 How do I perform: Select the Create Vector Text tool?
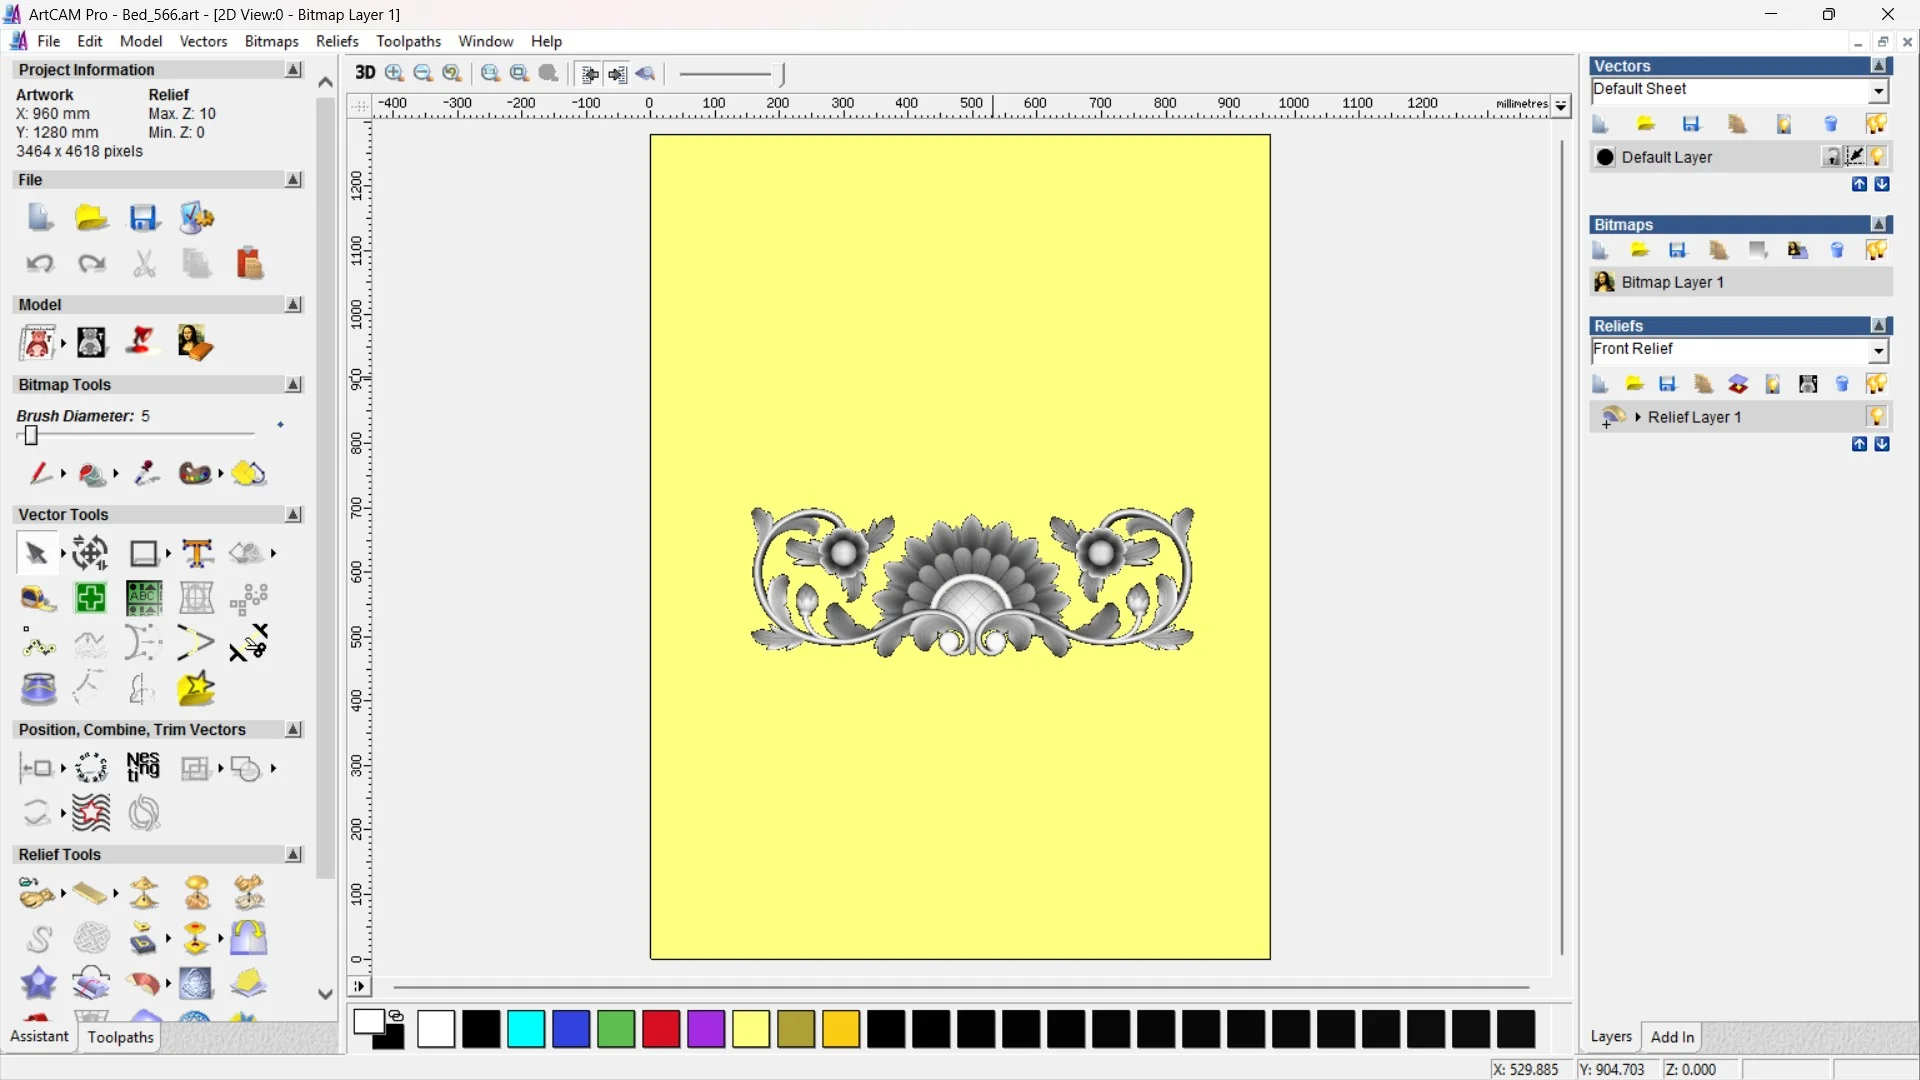click(x=197, y=553)
